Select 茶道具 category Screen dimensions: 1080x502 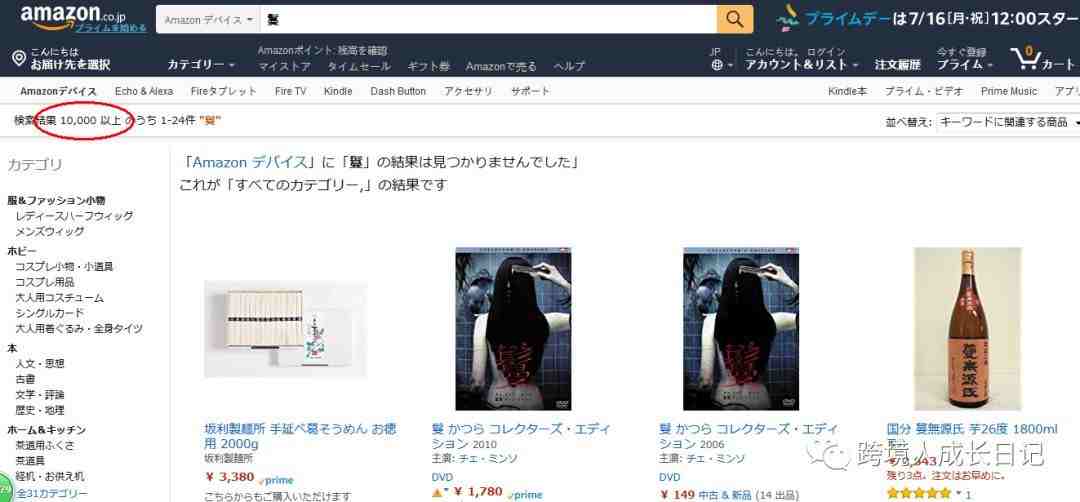(30, 461)
